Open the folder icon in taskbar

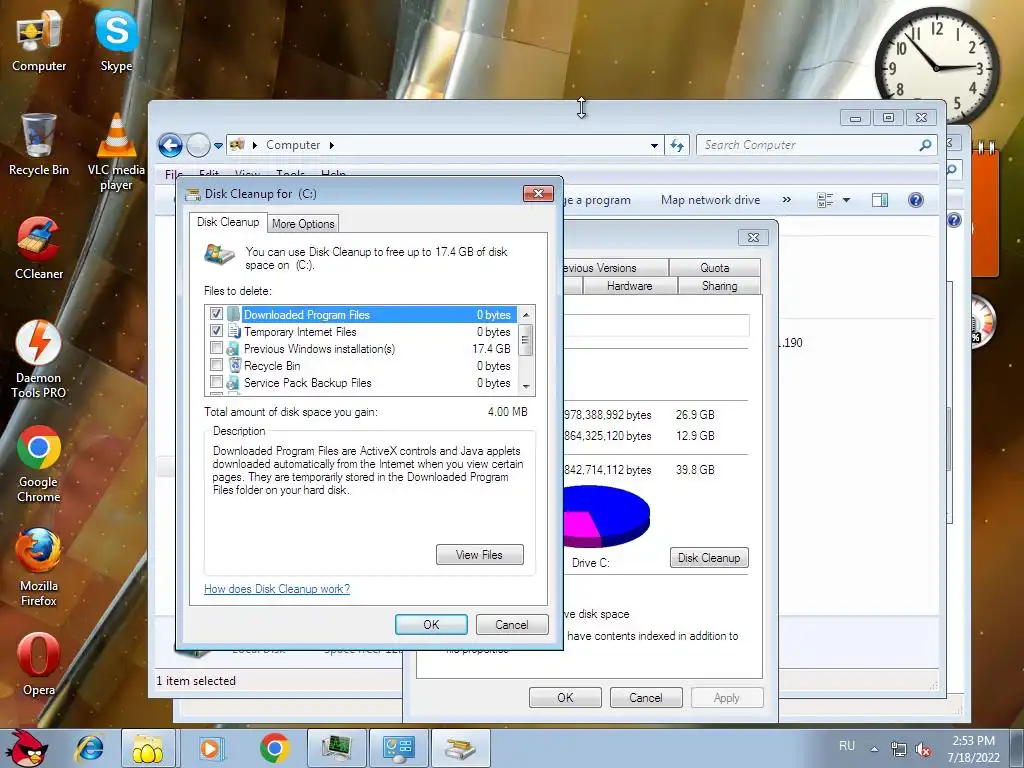(x=148, y=748)
